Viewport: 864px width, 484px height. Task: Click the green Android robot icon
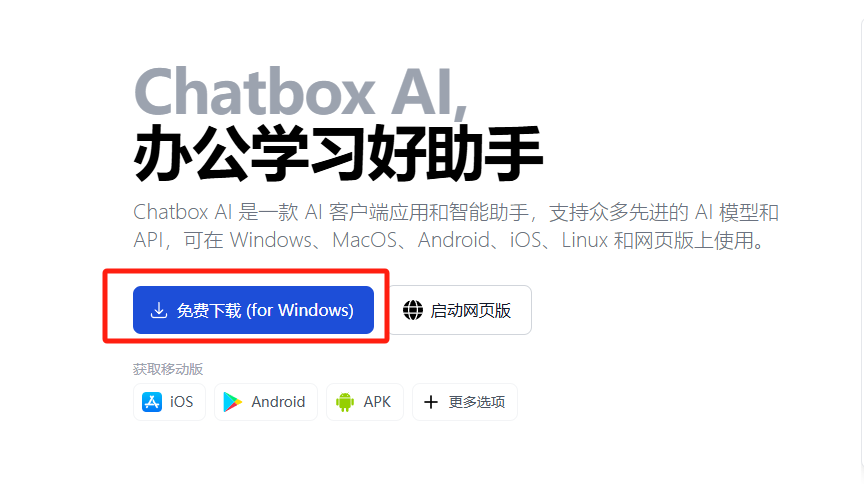[345, 402]
